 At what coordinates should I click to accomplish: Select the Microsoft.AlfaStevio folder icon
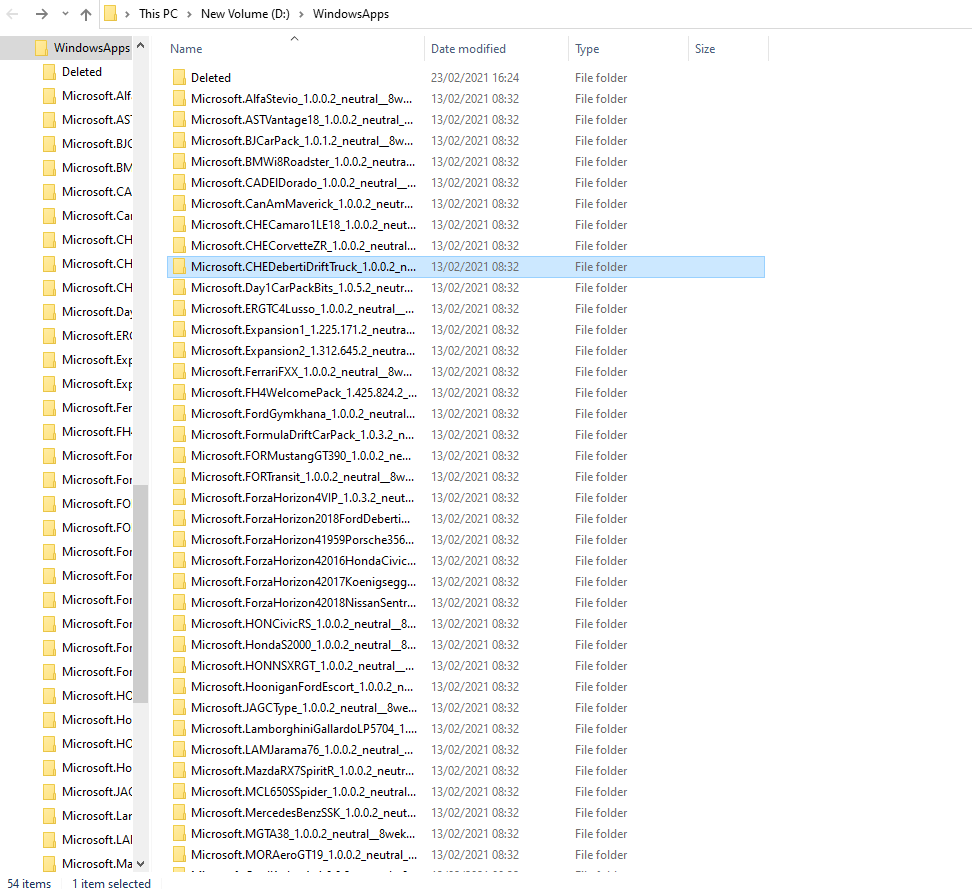179,99
